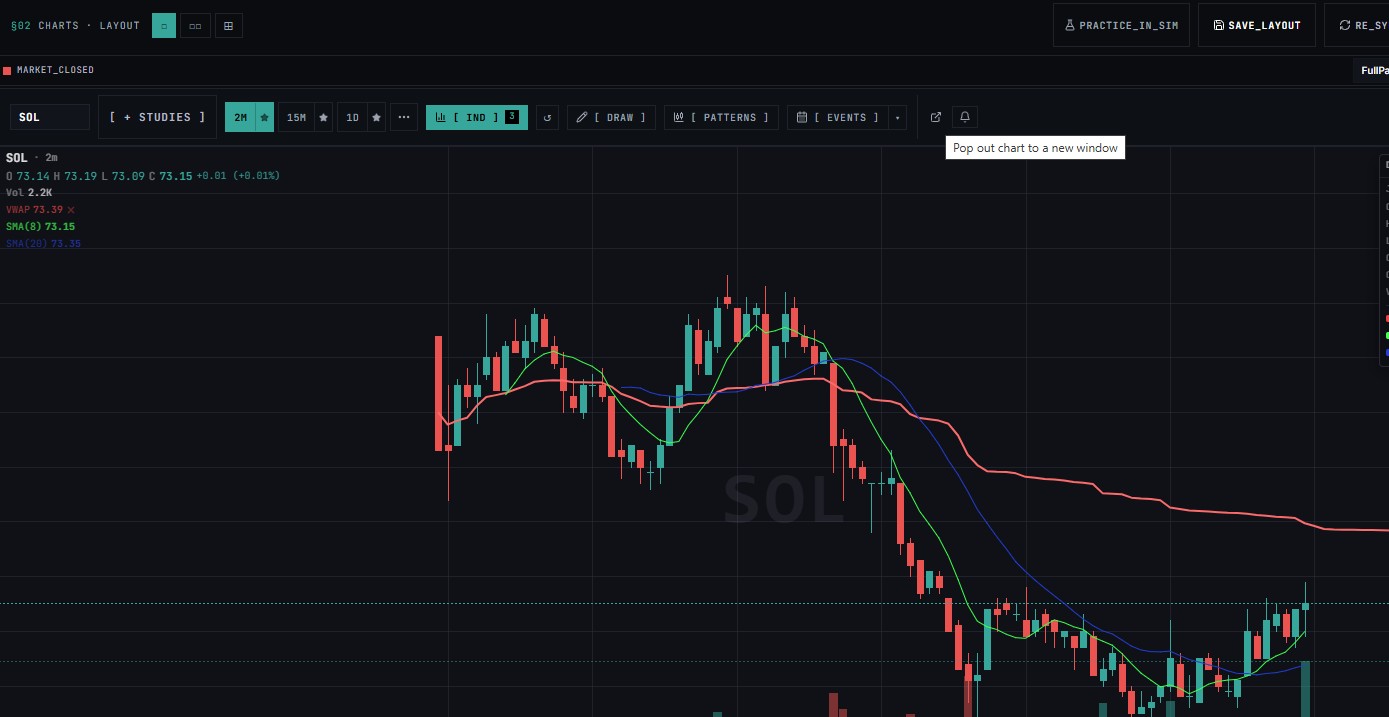Click the SMA(8) 73.15 legend label
The height and width of the screenshot is (717, 1389).
pos(40,226)
